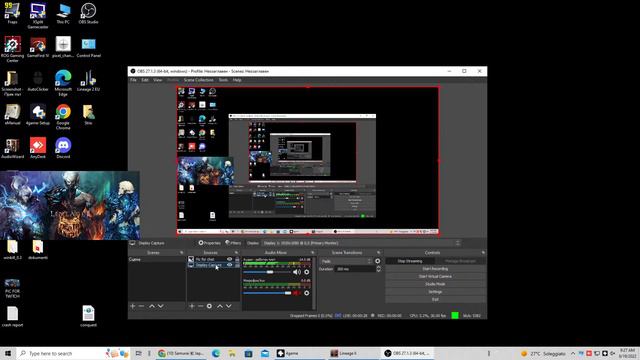Viewport: 640px width, 360px height.
Task: Enable Studio Mode button
Action: tap(436, 284)
